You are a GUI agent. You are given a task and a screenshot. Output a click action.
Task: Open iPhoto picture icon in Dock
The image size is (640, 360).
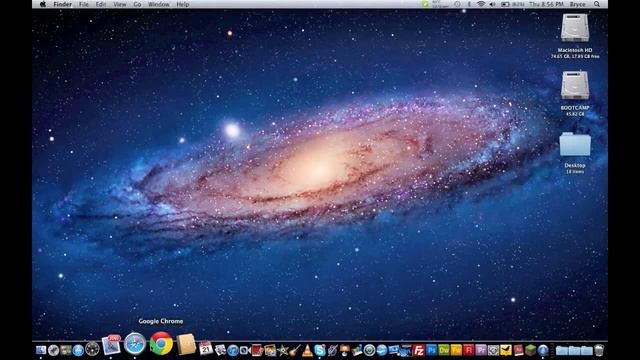tap(270, 350)
